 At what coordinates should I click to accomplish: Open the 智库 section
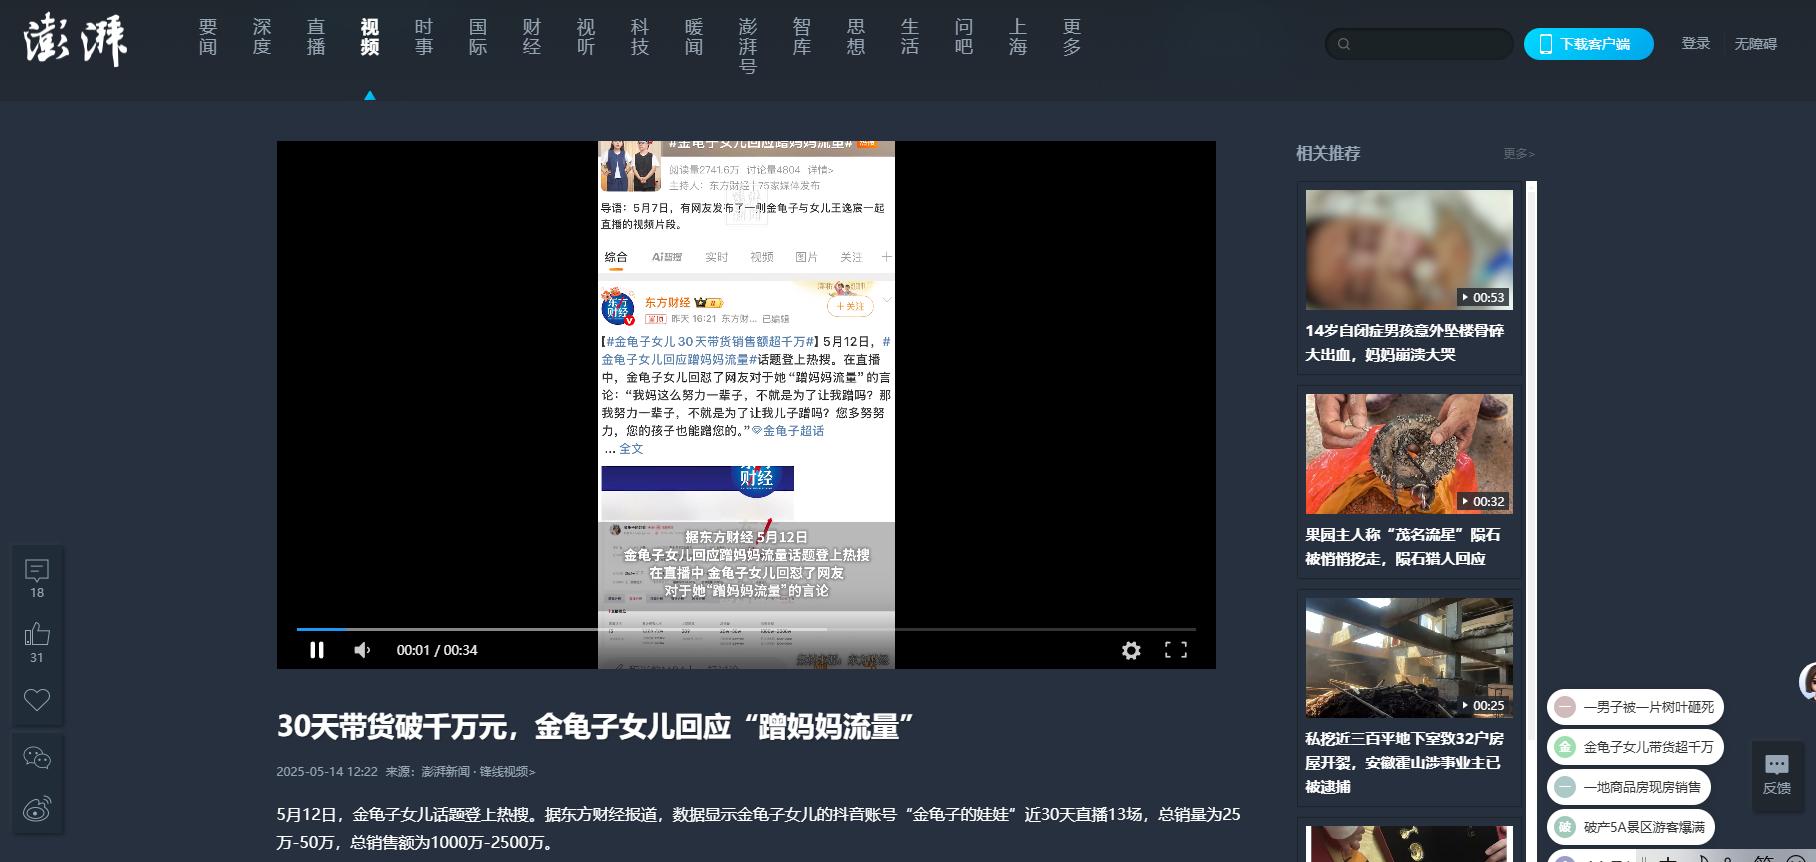(x=802, y=37)
